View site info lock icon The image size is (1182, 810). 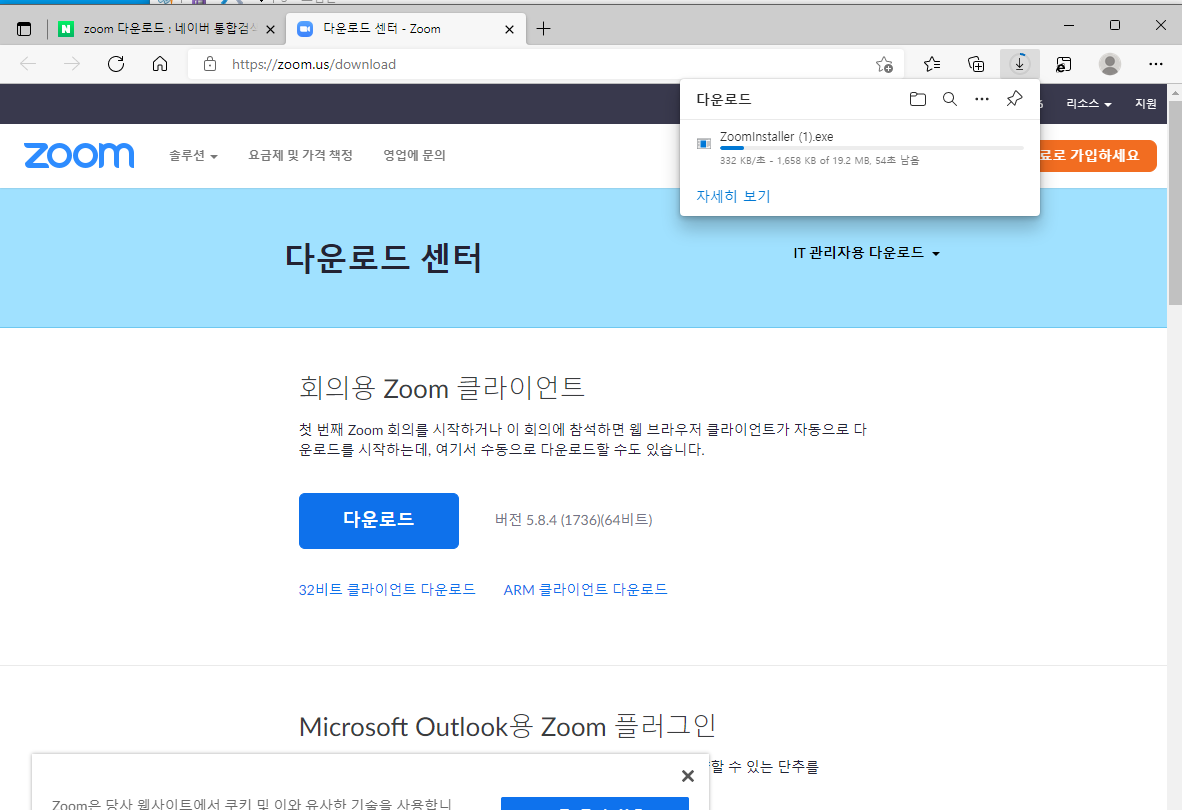(x=210, y=64)
